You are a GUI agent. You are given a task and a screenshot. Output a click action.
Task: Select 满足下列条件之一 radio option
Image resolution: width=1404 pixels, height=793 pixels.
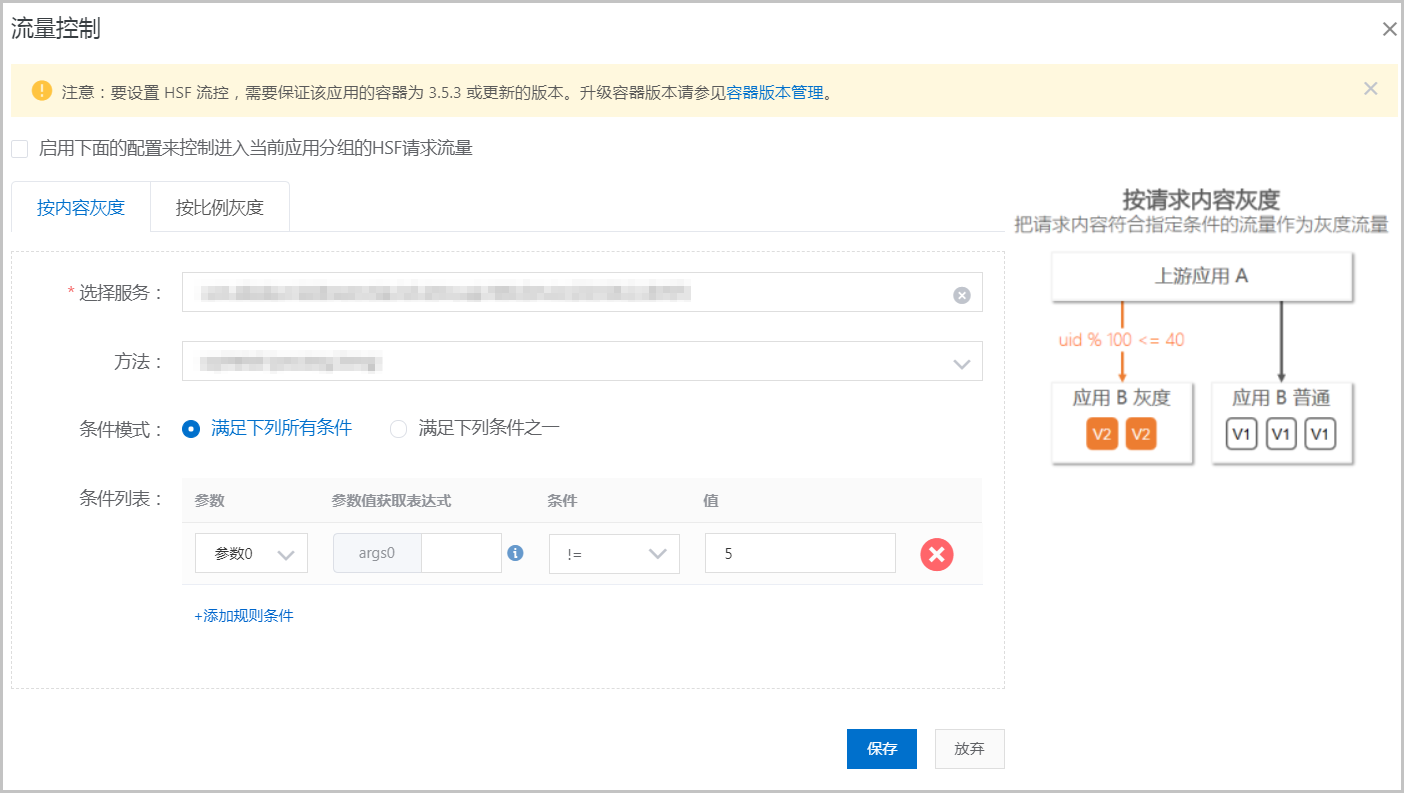pyautogui.click(x=399, y=429)
